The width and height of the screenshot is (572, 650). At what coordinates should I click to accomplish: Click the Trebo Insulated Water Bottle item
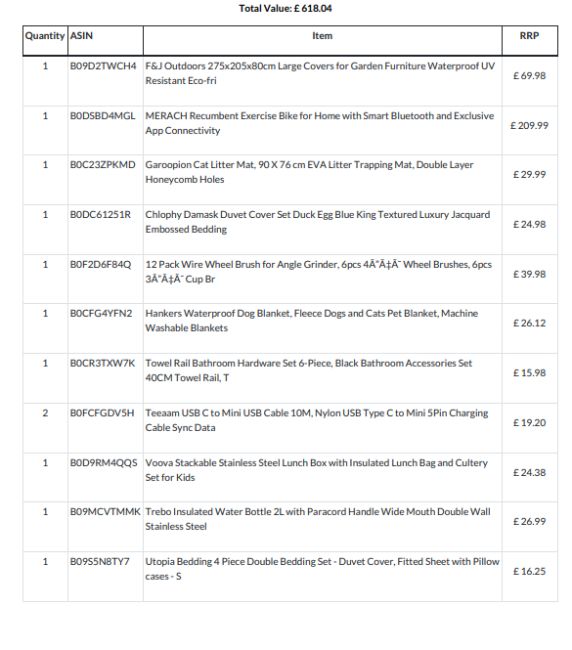[318, 519]
